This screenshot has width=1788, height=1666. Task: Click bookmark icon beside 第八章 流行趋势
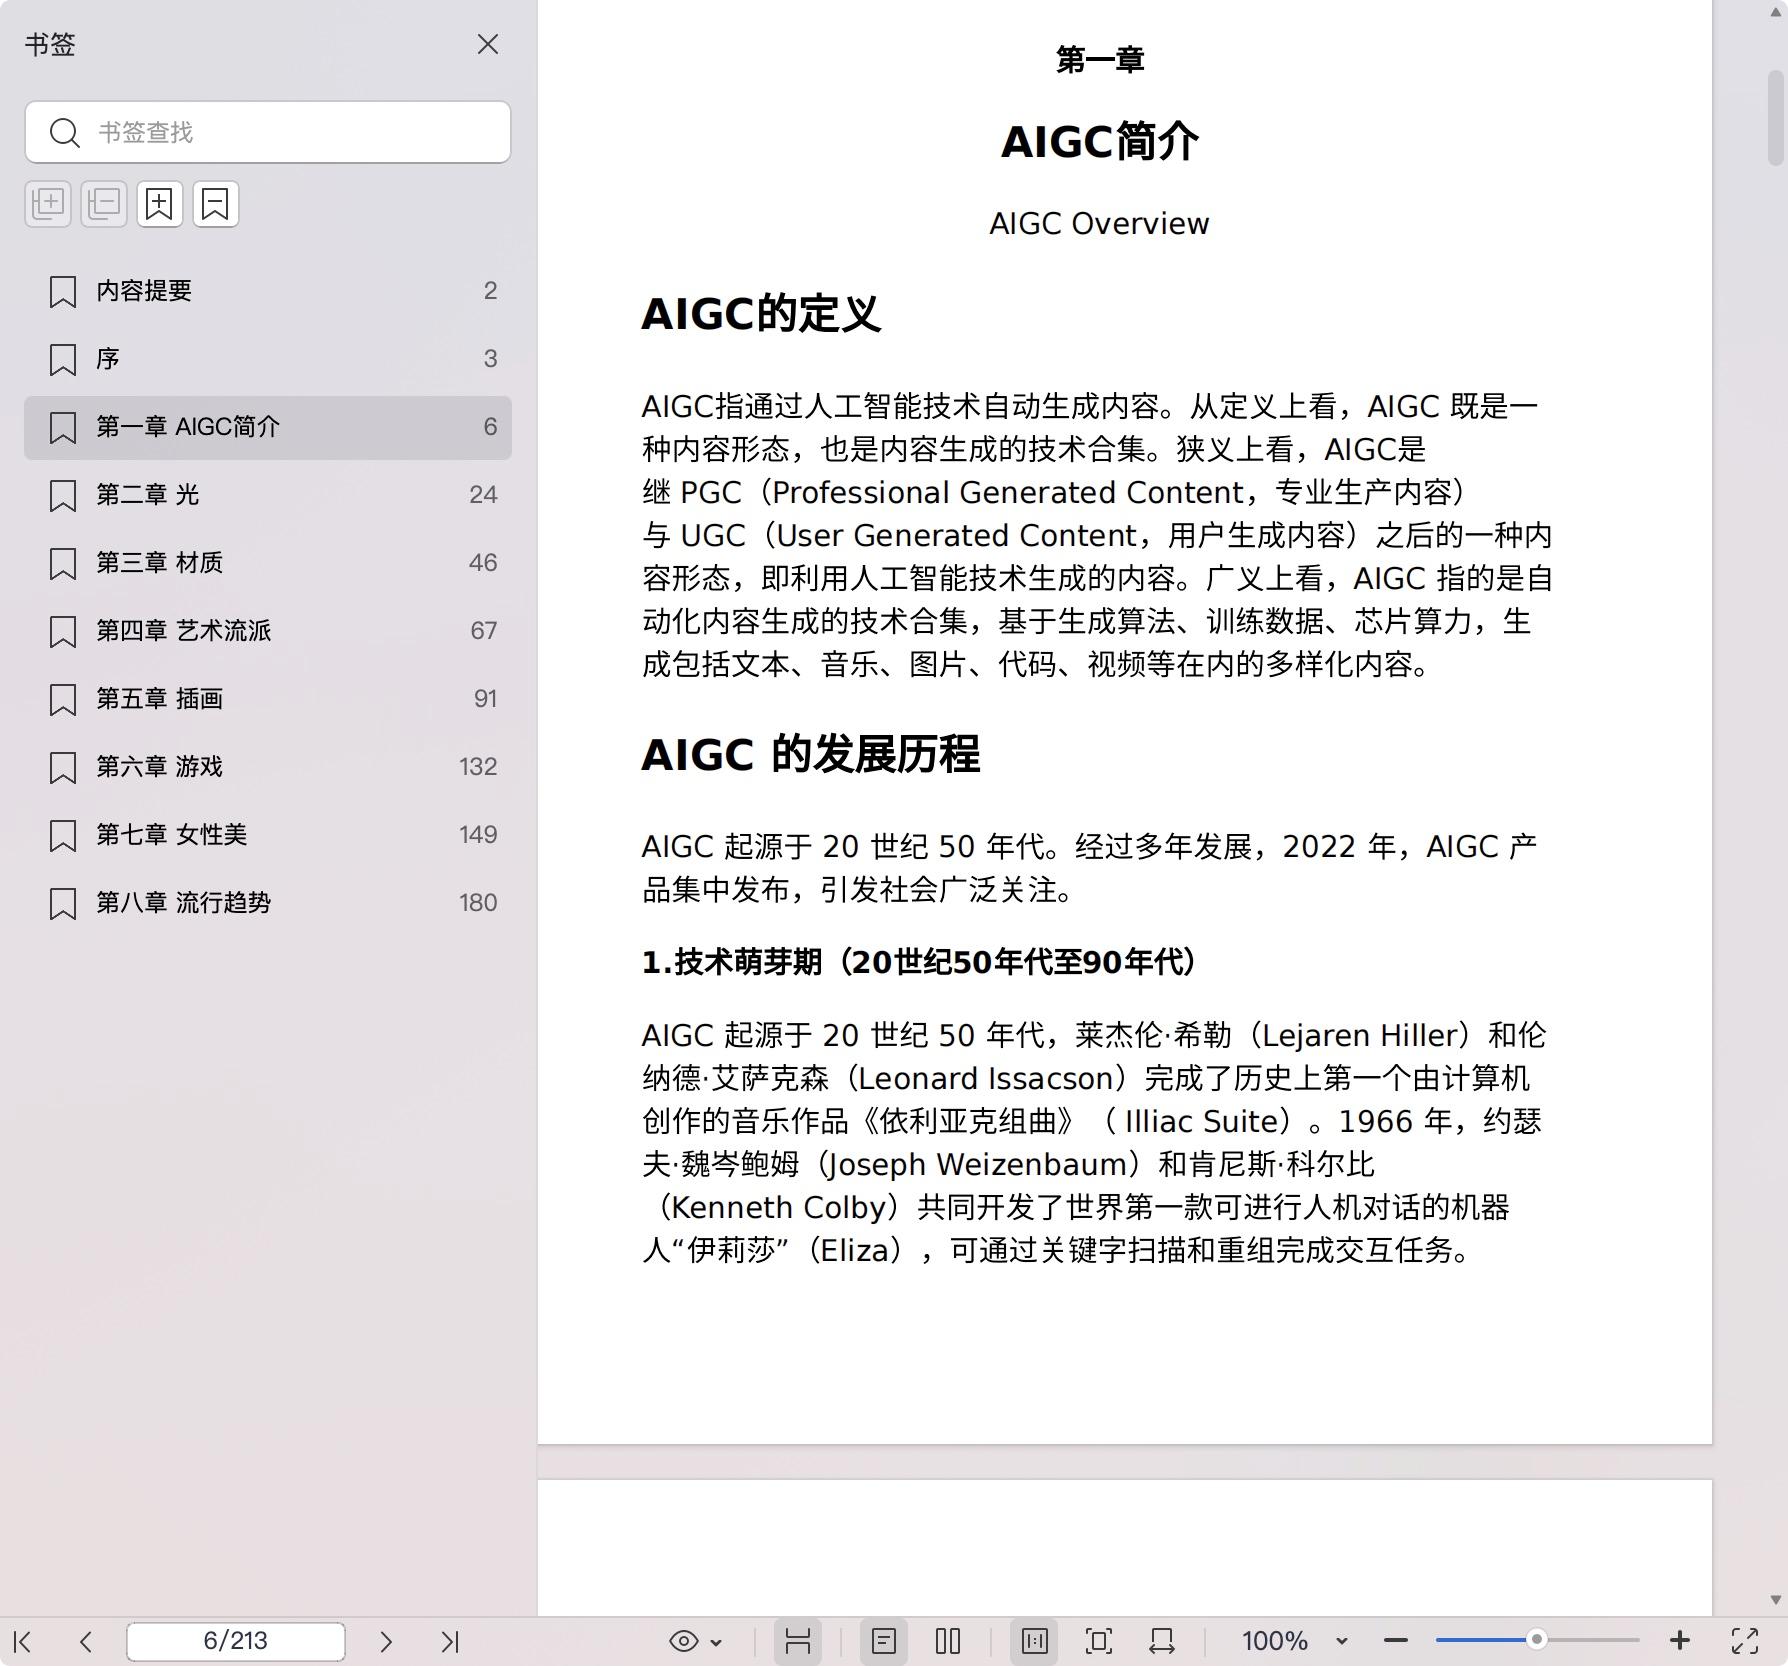[63, 904]
